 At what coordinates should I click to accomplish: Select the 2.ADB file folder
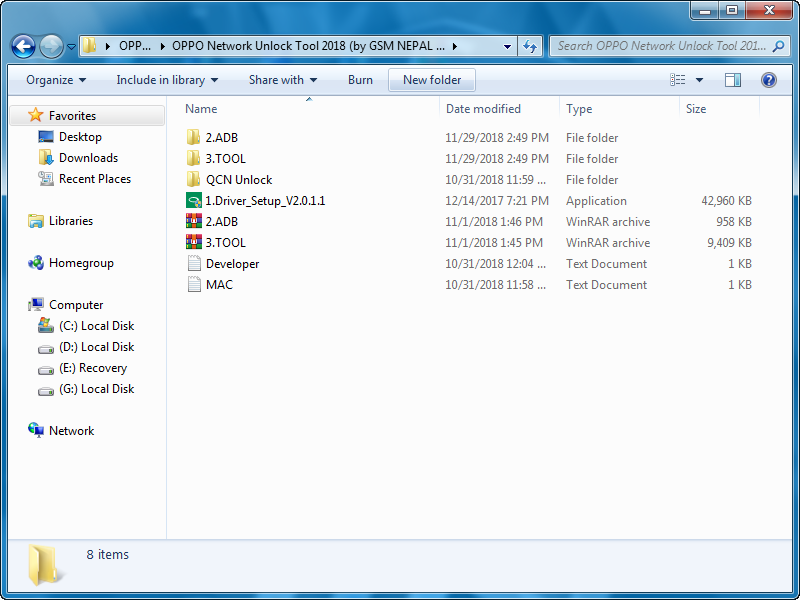point(221,138)
